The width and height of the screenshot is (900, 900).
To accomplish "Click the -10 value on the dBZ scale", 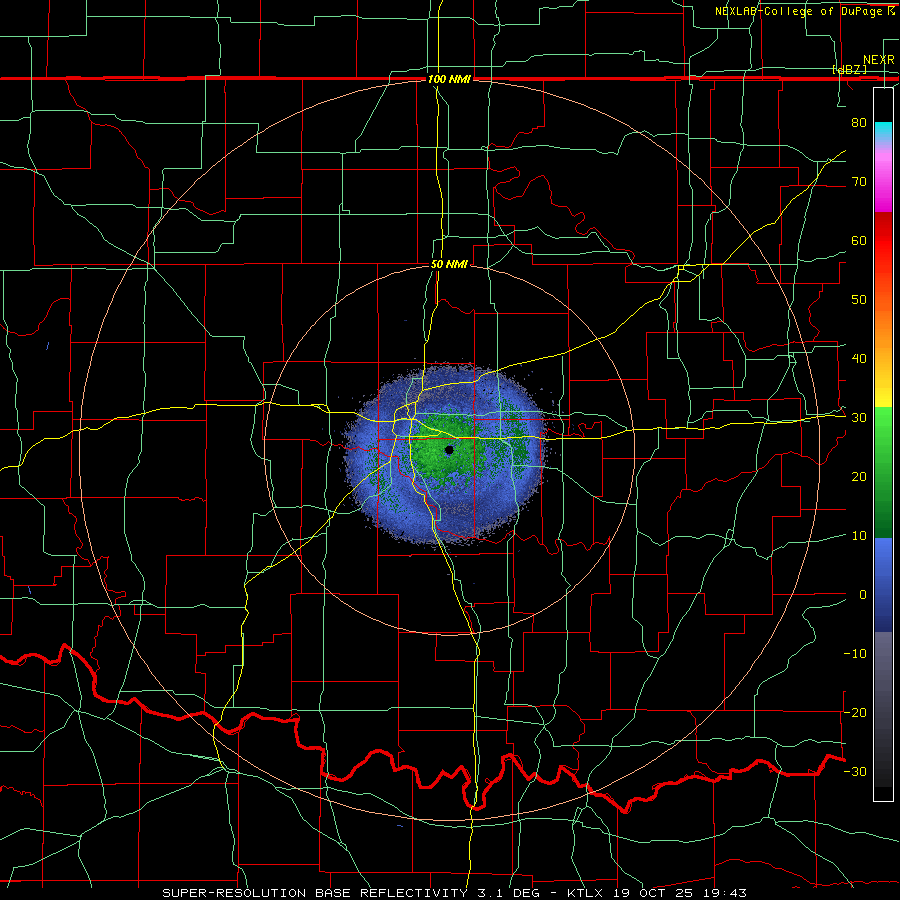I will click(855, 654).
